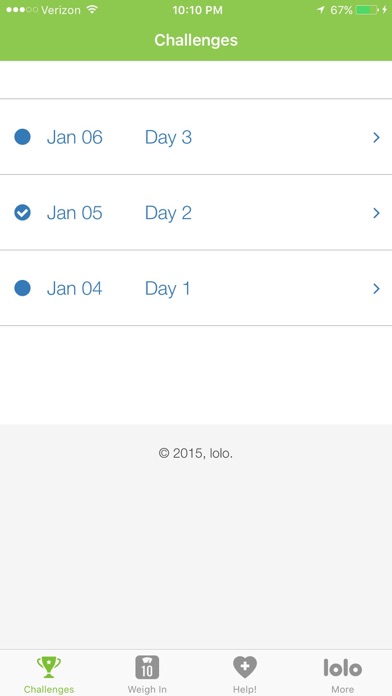Switch to the Help! tab label

[x=245, y=689]
